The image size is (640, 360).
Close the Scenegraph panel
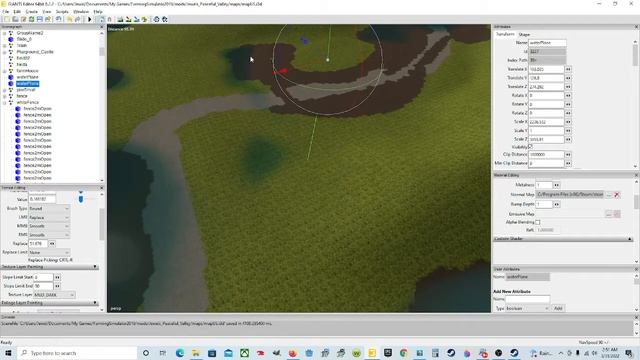(102, 27)
